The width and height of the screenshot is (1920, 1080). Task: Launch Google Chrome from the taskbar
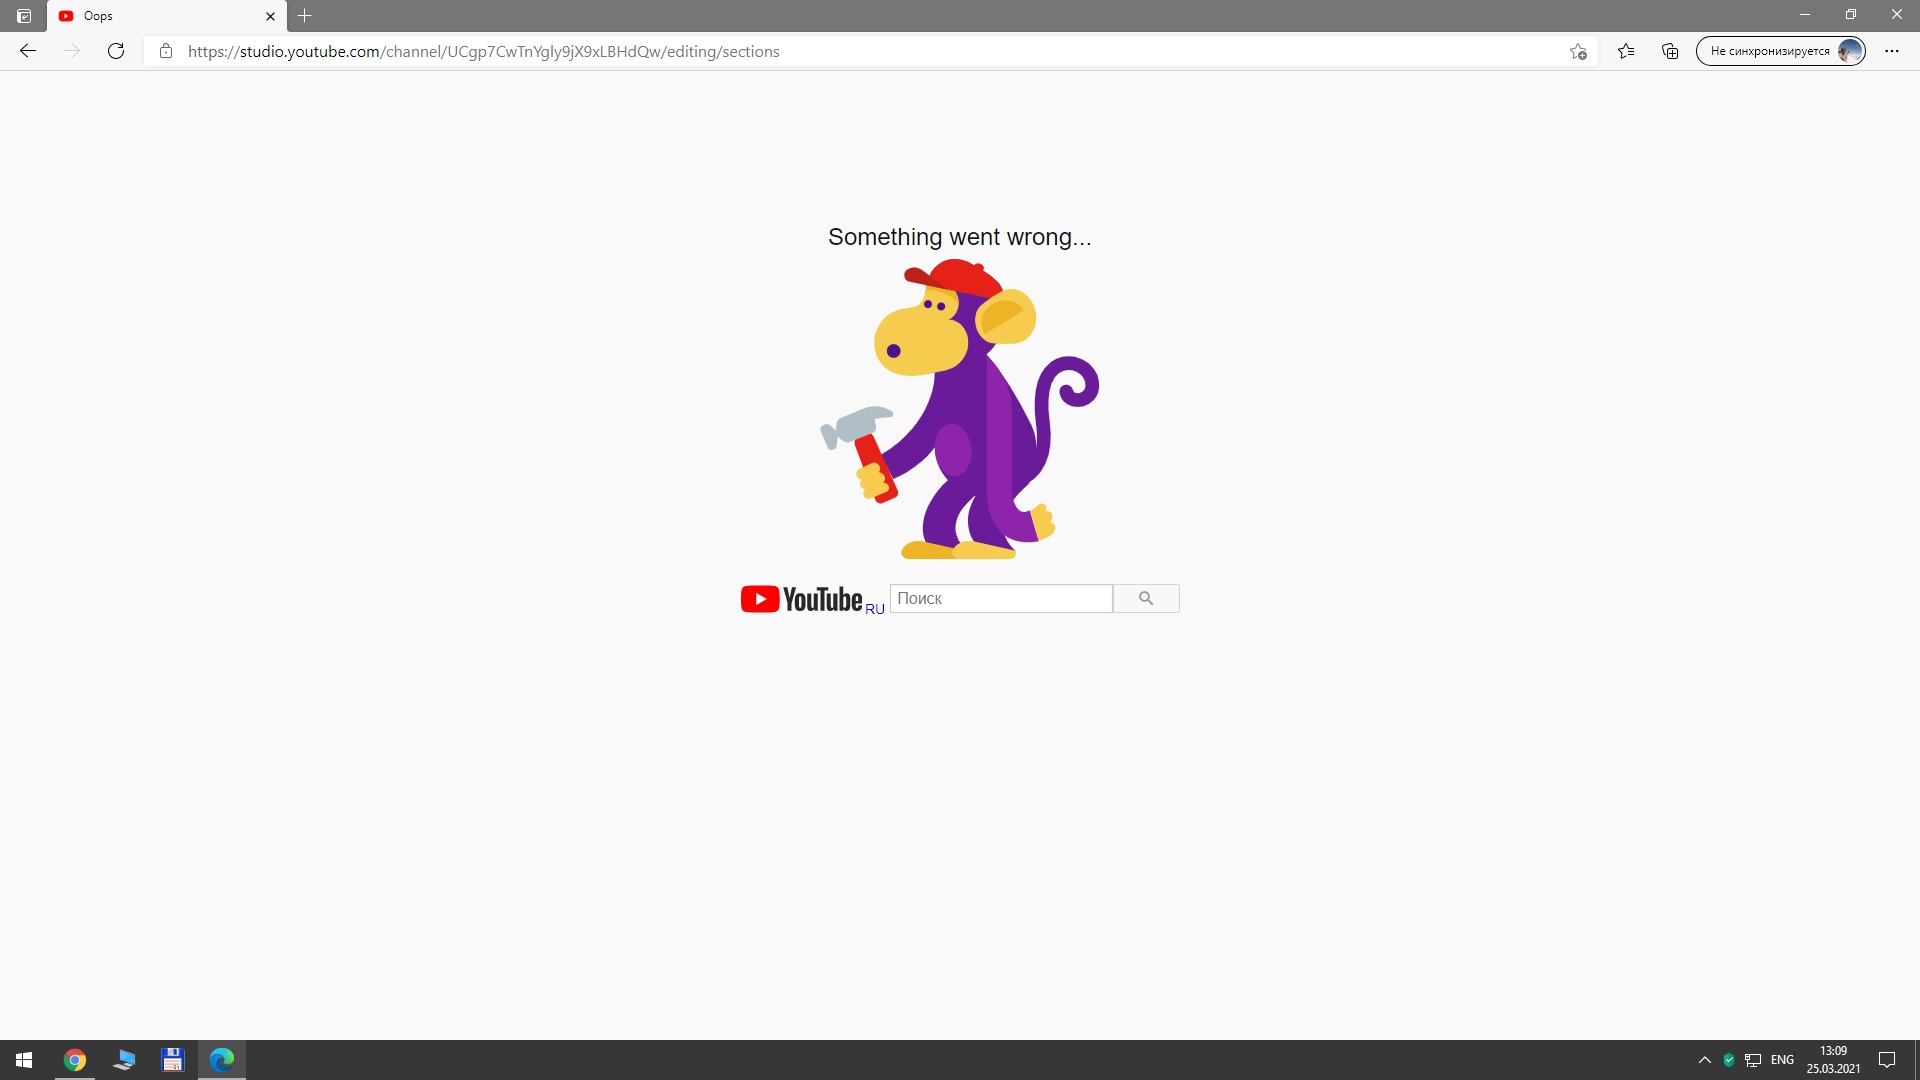coord(75,1060)
